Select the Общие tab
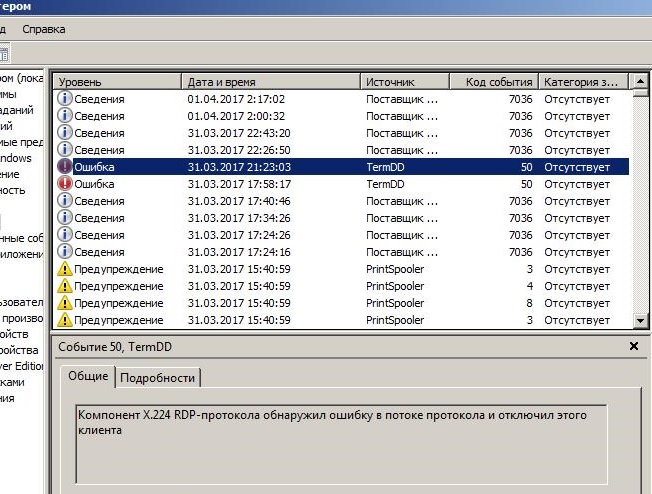 [87, 376]
